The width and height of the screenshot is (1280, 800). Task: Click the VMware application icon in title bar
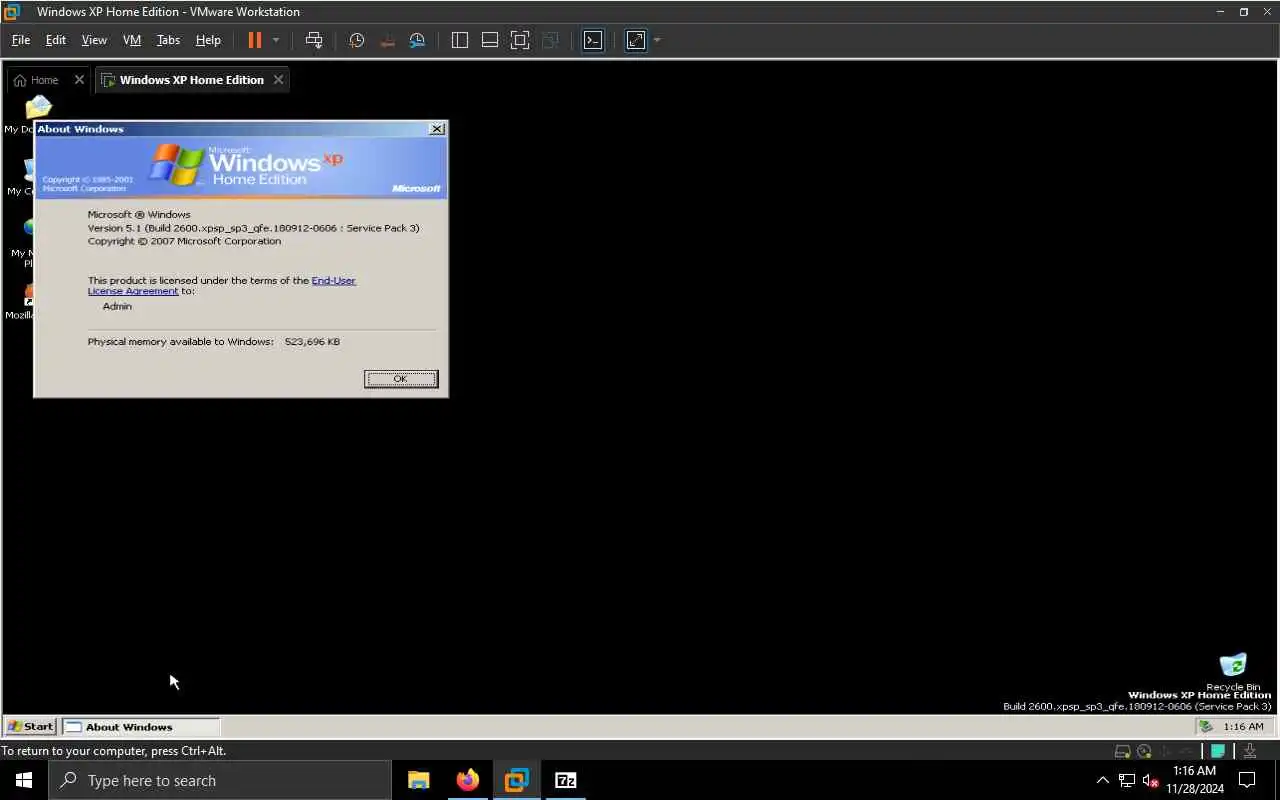[12, 12]
